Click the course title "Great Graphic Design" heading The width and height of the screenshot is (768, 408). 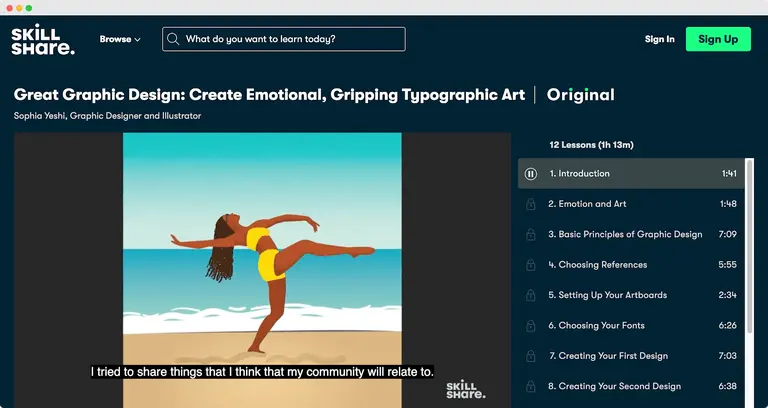[269, 95]
